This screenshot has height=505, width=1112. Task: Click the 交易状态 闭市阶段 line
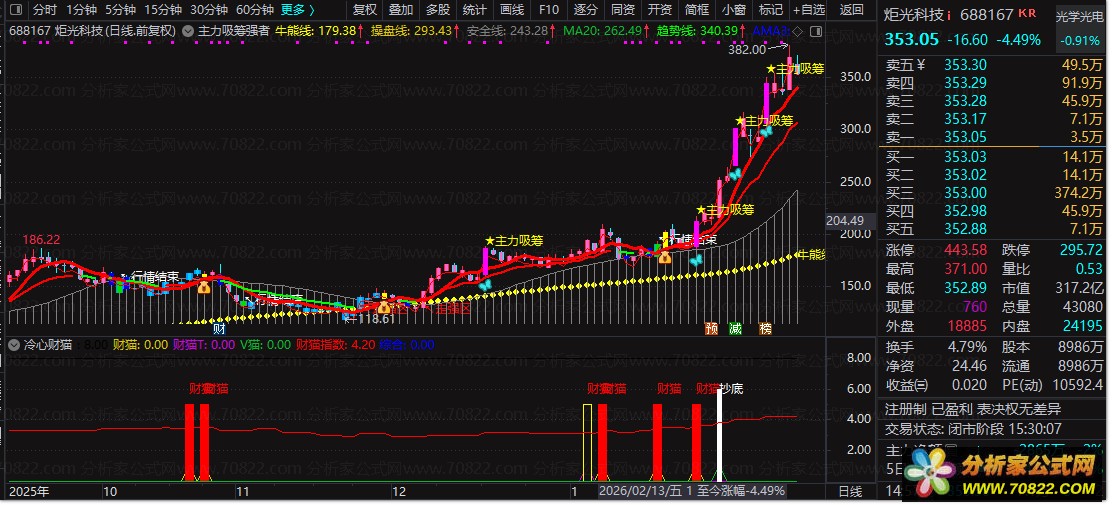click(x=974, y=429)
